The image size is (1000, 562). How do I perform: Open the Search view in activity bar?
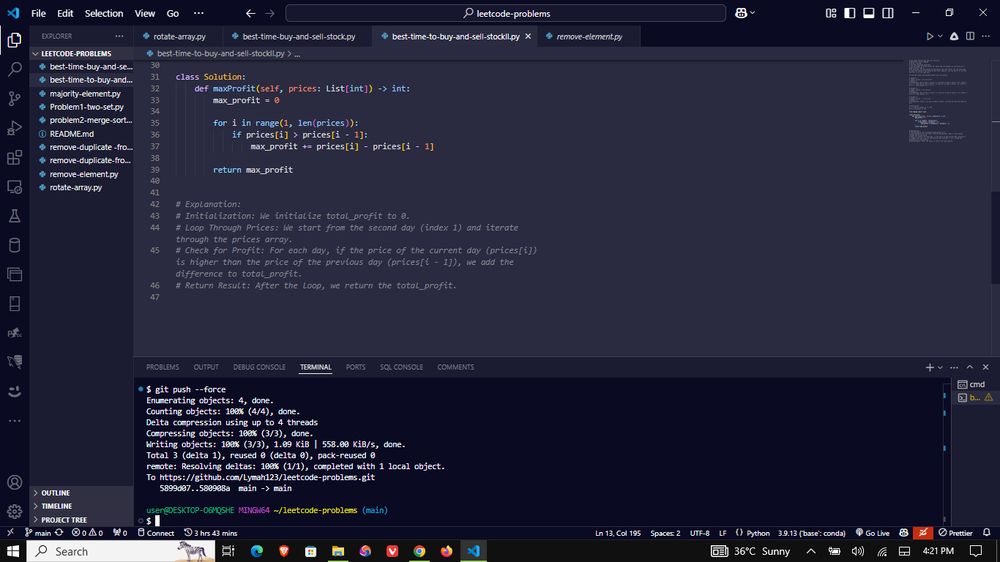[x=14, y=69]
